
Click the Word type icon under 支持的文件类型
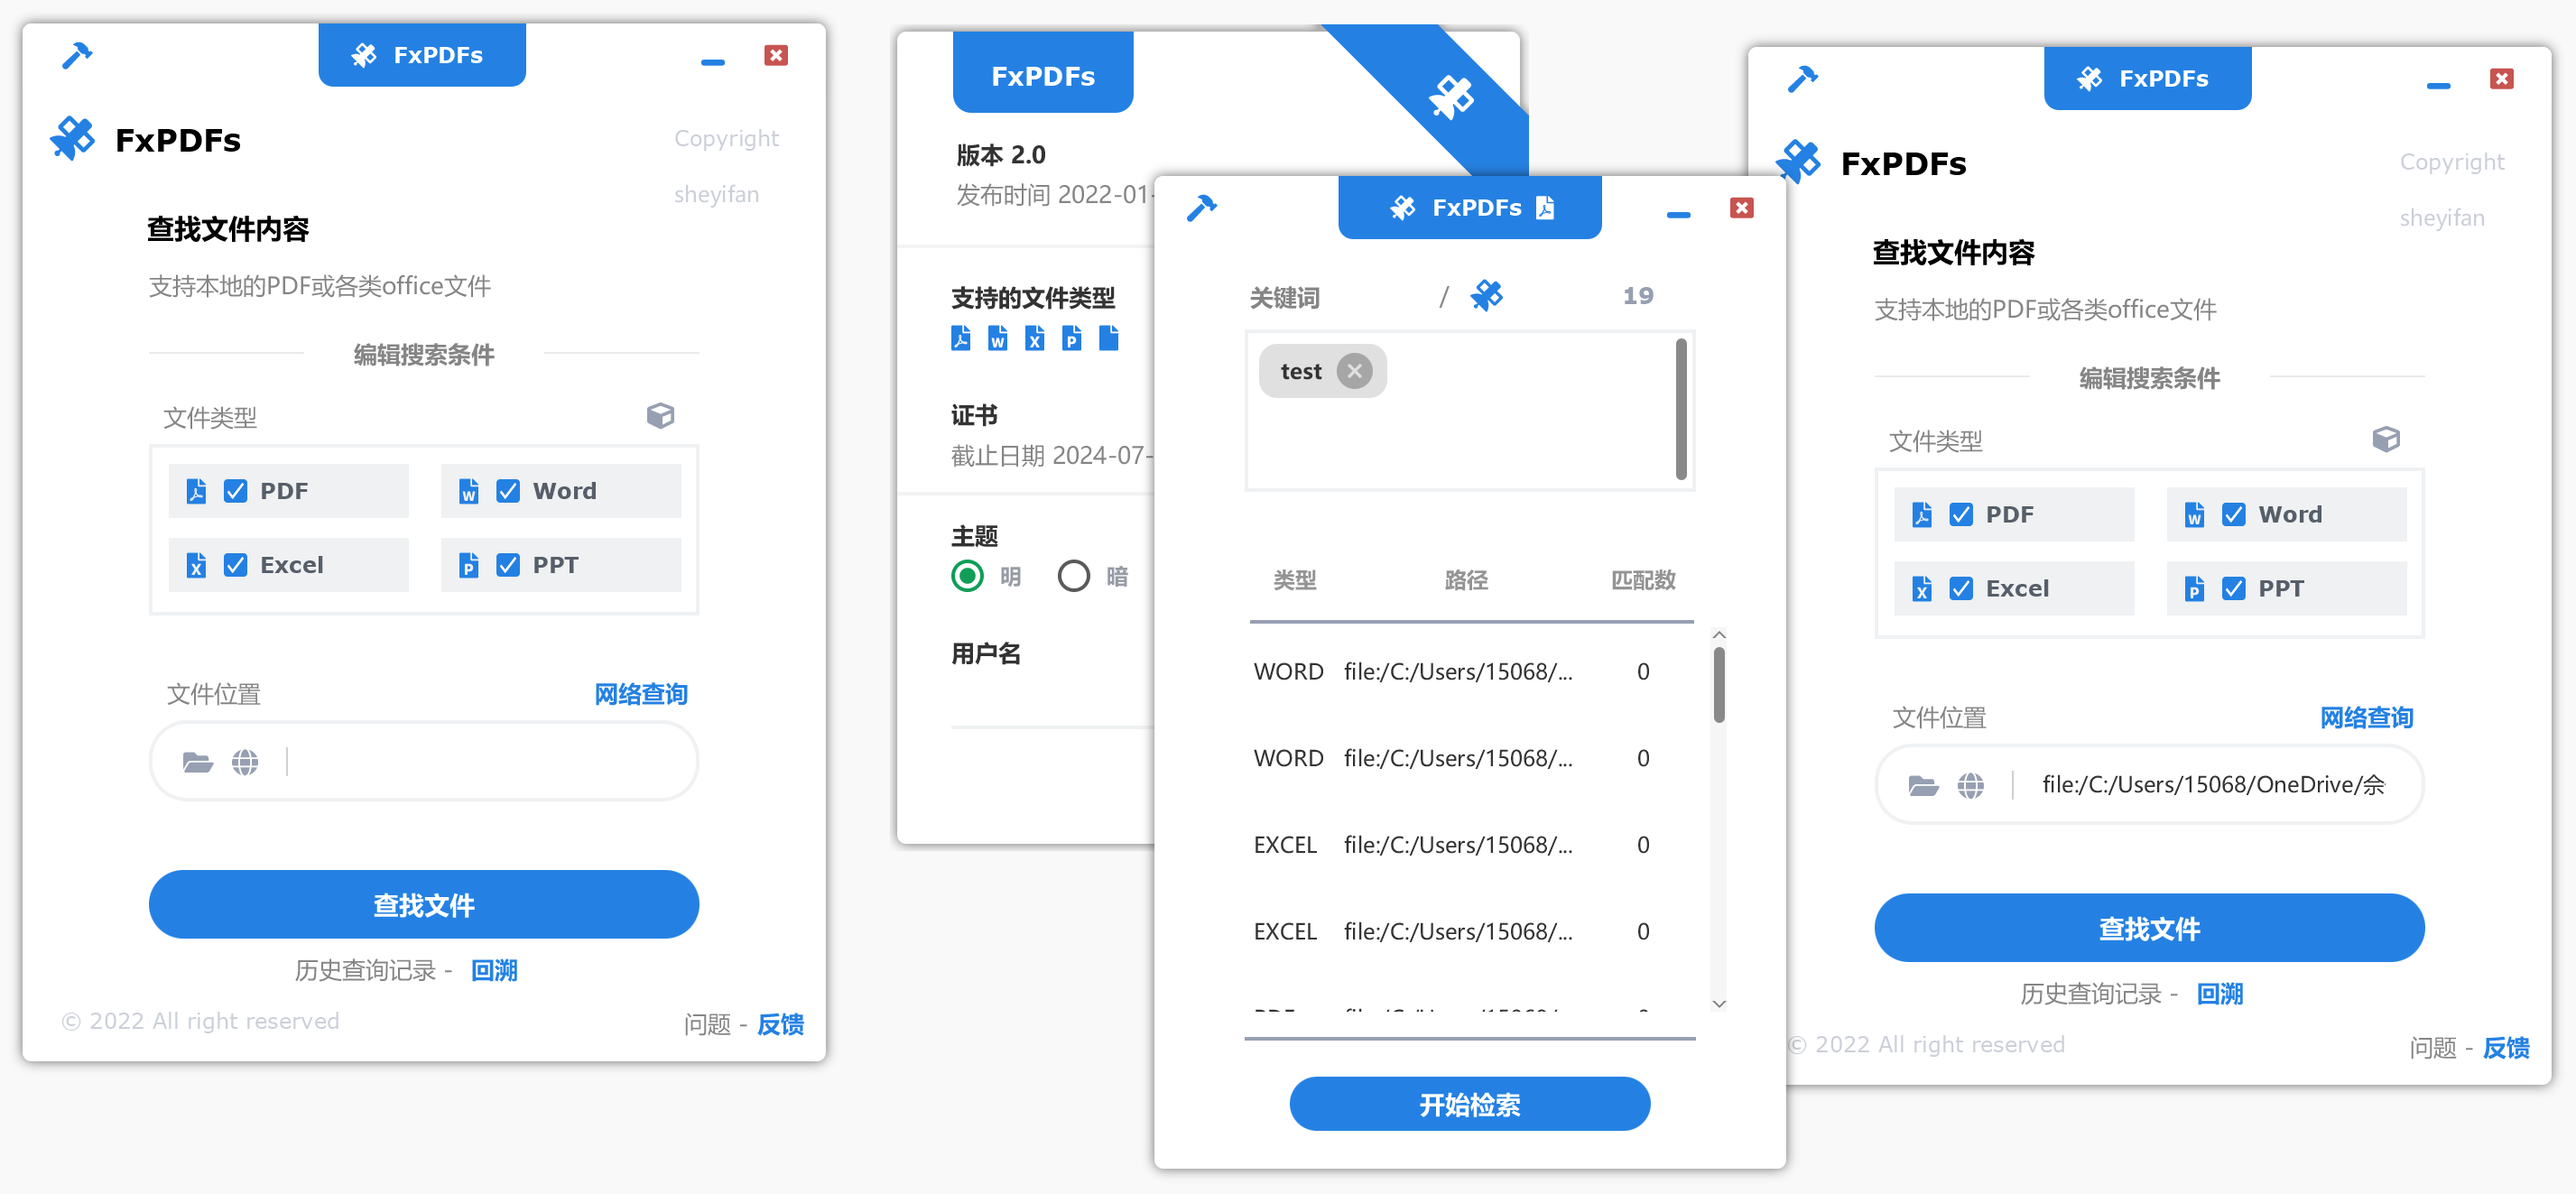pyautogui.click(x=998, y=338)
